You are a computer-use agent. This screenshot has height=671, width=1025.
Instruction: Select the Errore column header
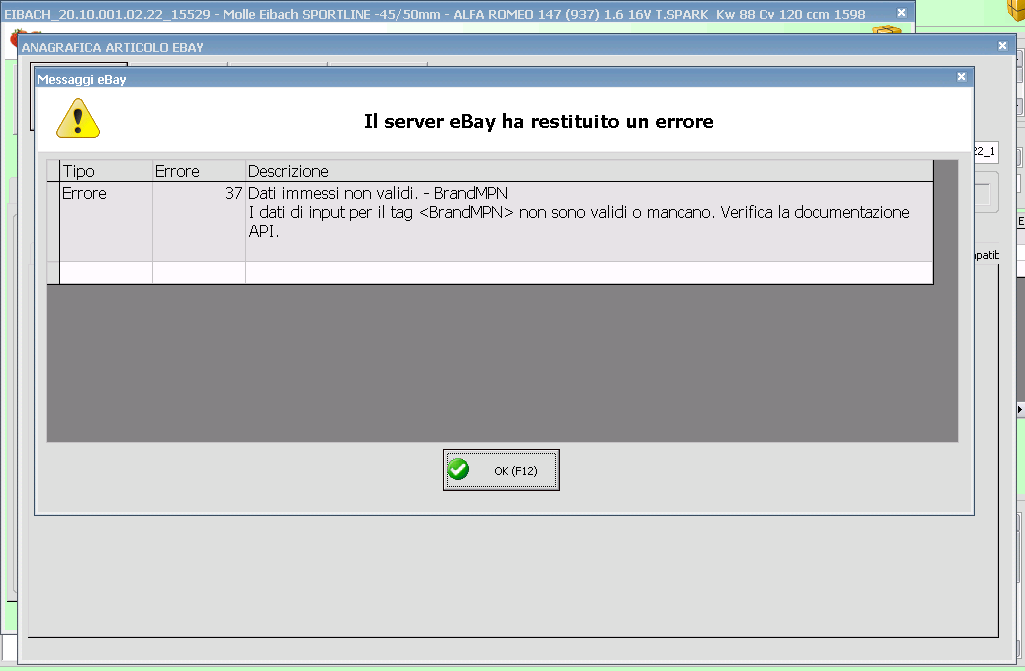[199, 171]
